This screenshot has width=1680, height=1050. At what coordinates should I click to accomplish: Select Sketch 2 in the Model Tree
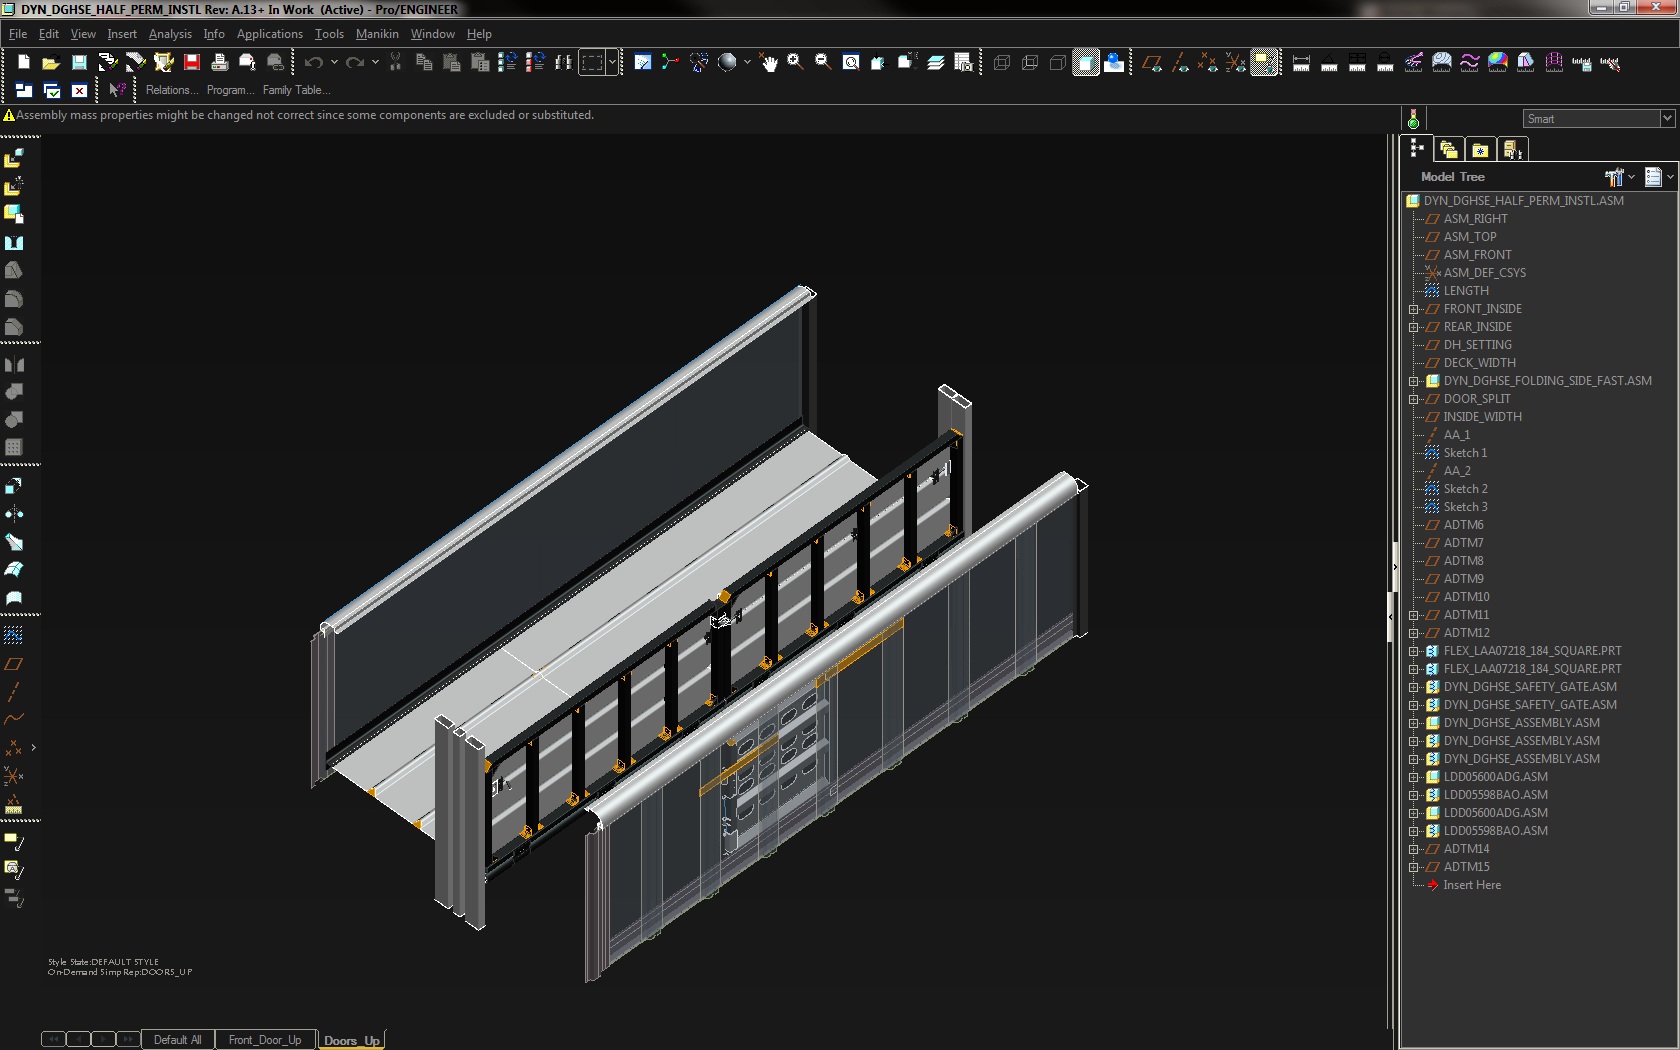pyautogui.click(x=1465, y=489)
